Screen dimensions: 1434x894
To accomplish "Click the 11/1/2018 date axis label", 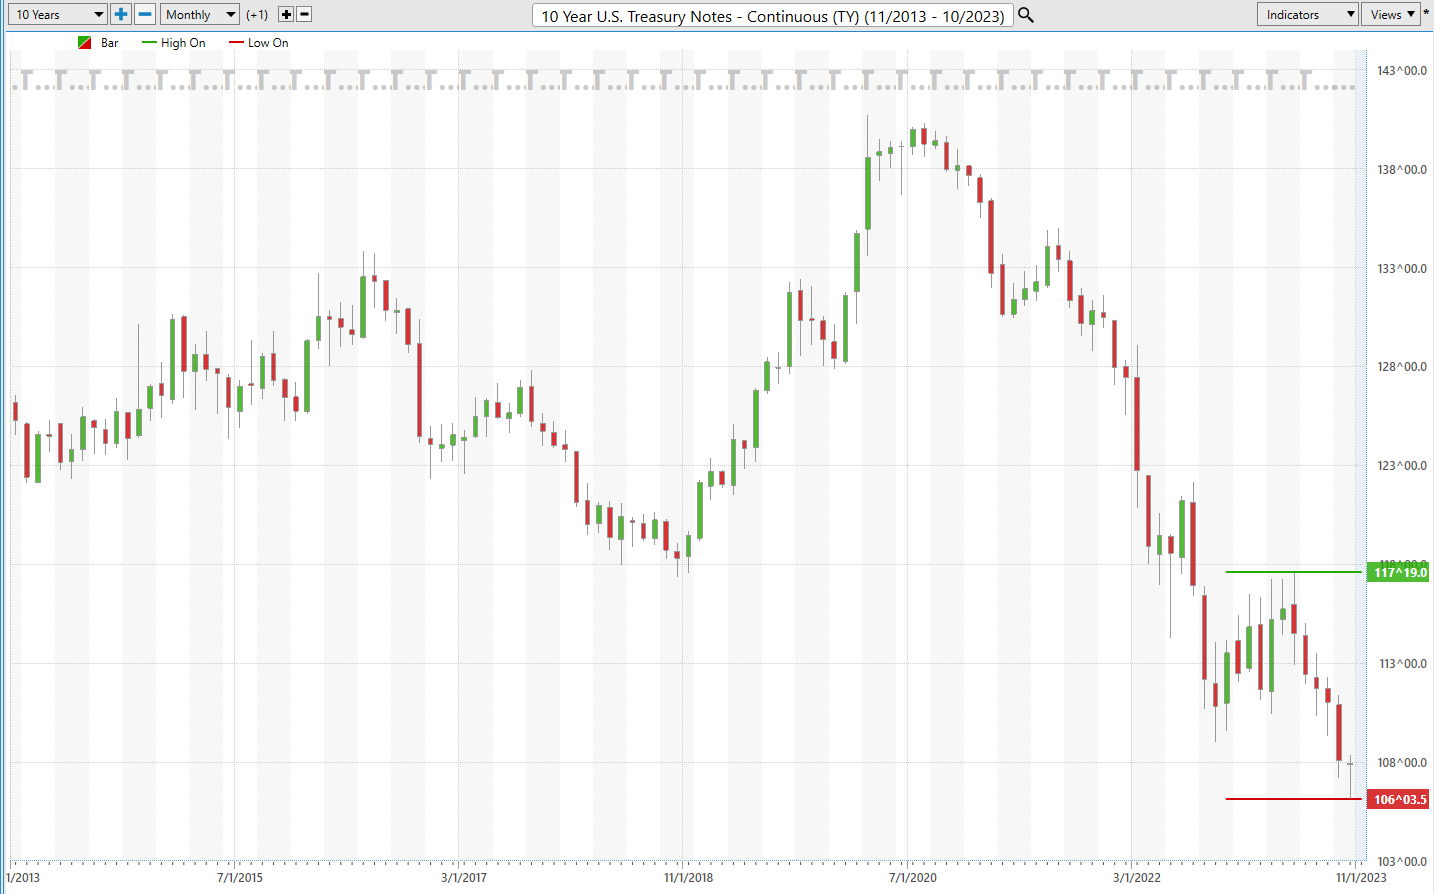I will (689, 877).
